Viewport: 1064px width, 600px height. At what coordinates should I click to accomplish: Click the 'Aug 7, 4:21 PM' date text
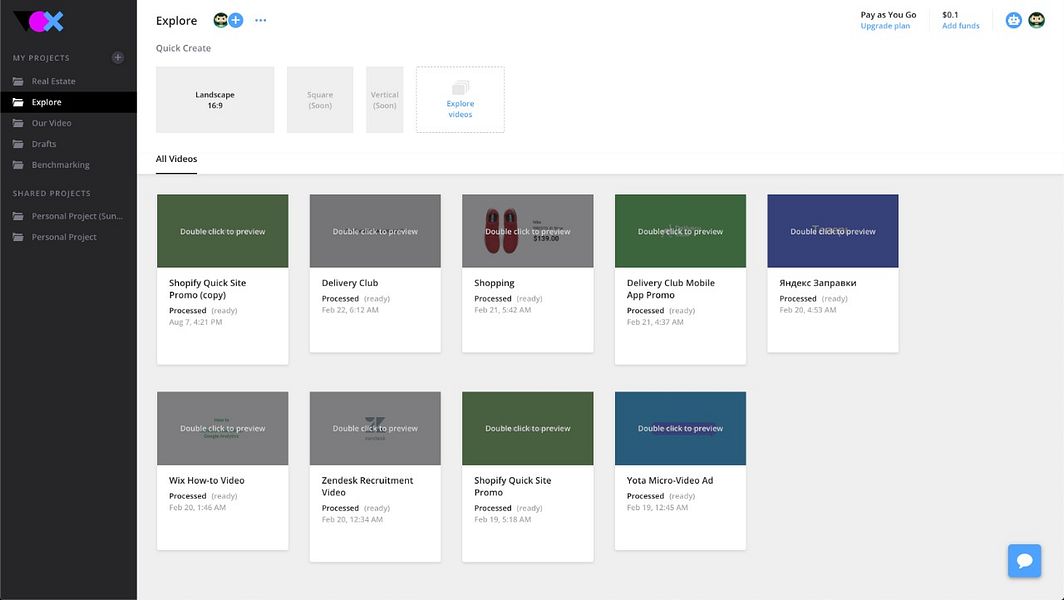(x=195, y=322)
